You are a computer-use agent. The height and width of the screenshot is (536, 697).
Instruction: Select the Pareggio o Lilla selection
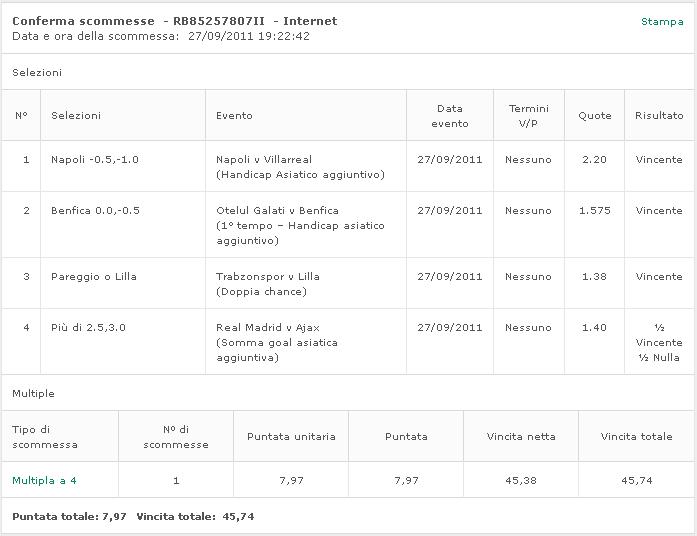(94, 277)
